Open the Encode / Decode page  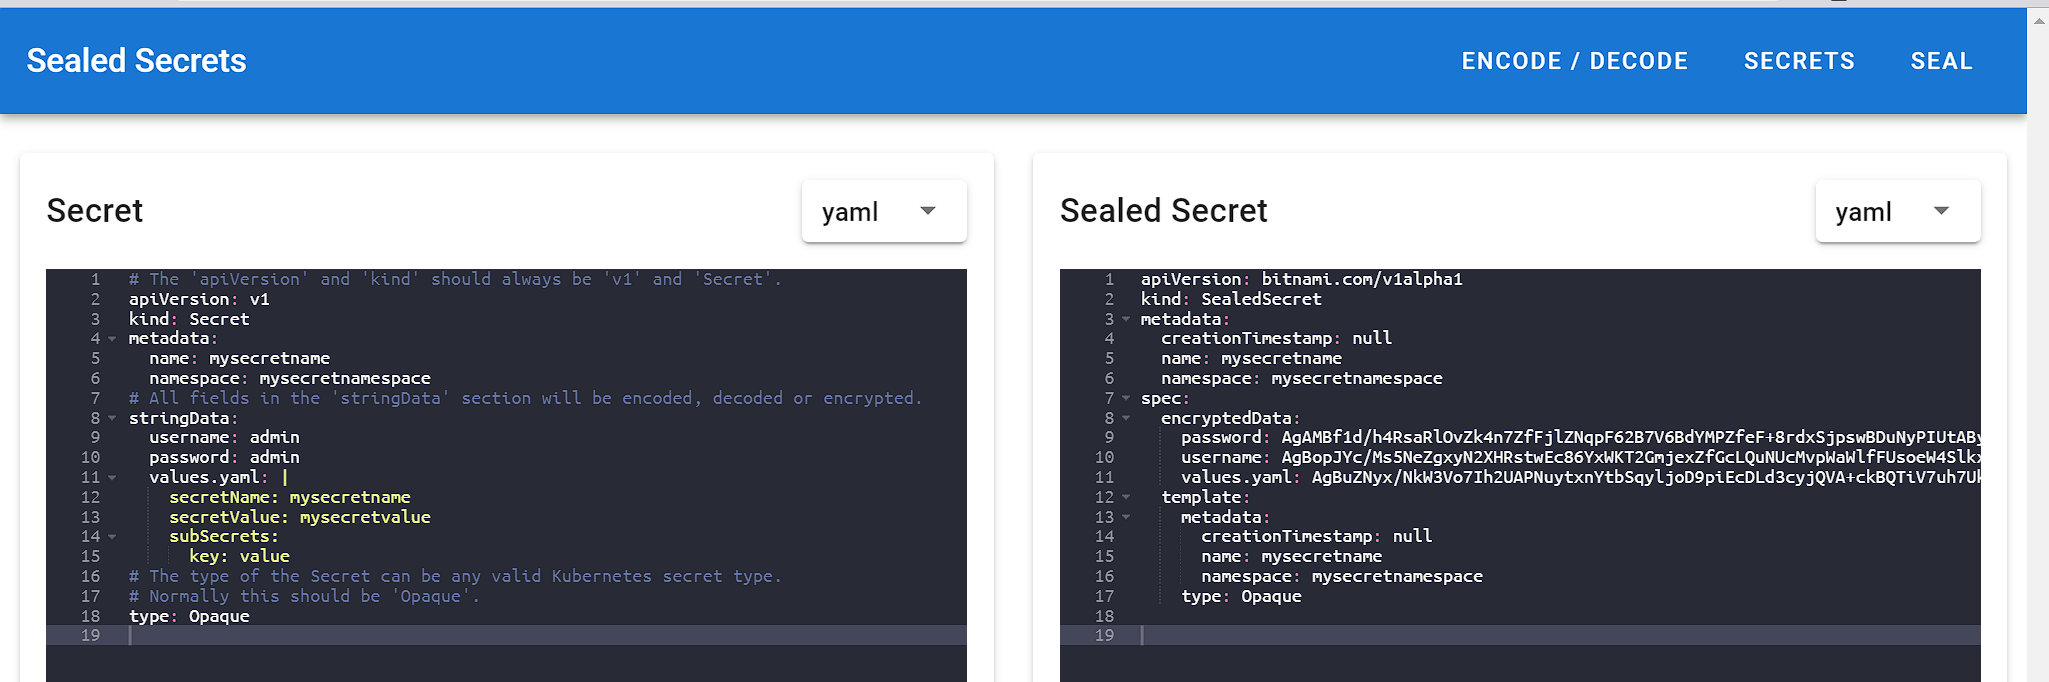point(1574,61)
